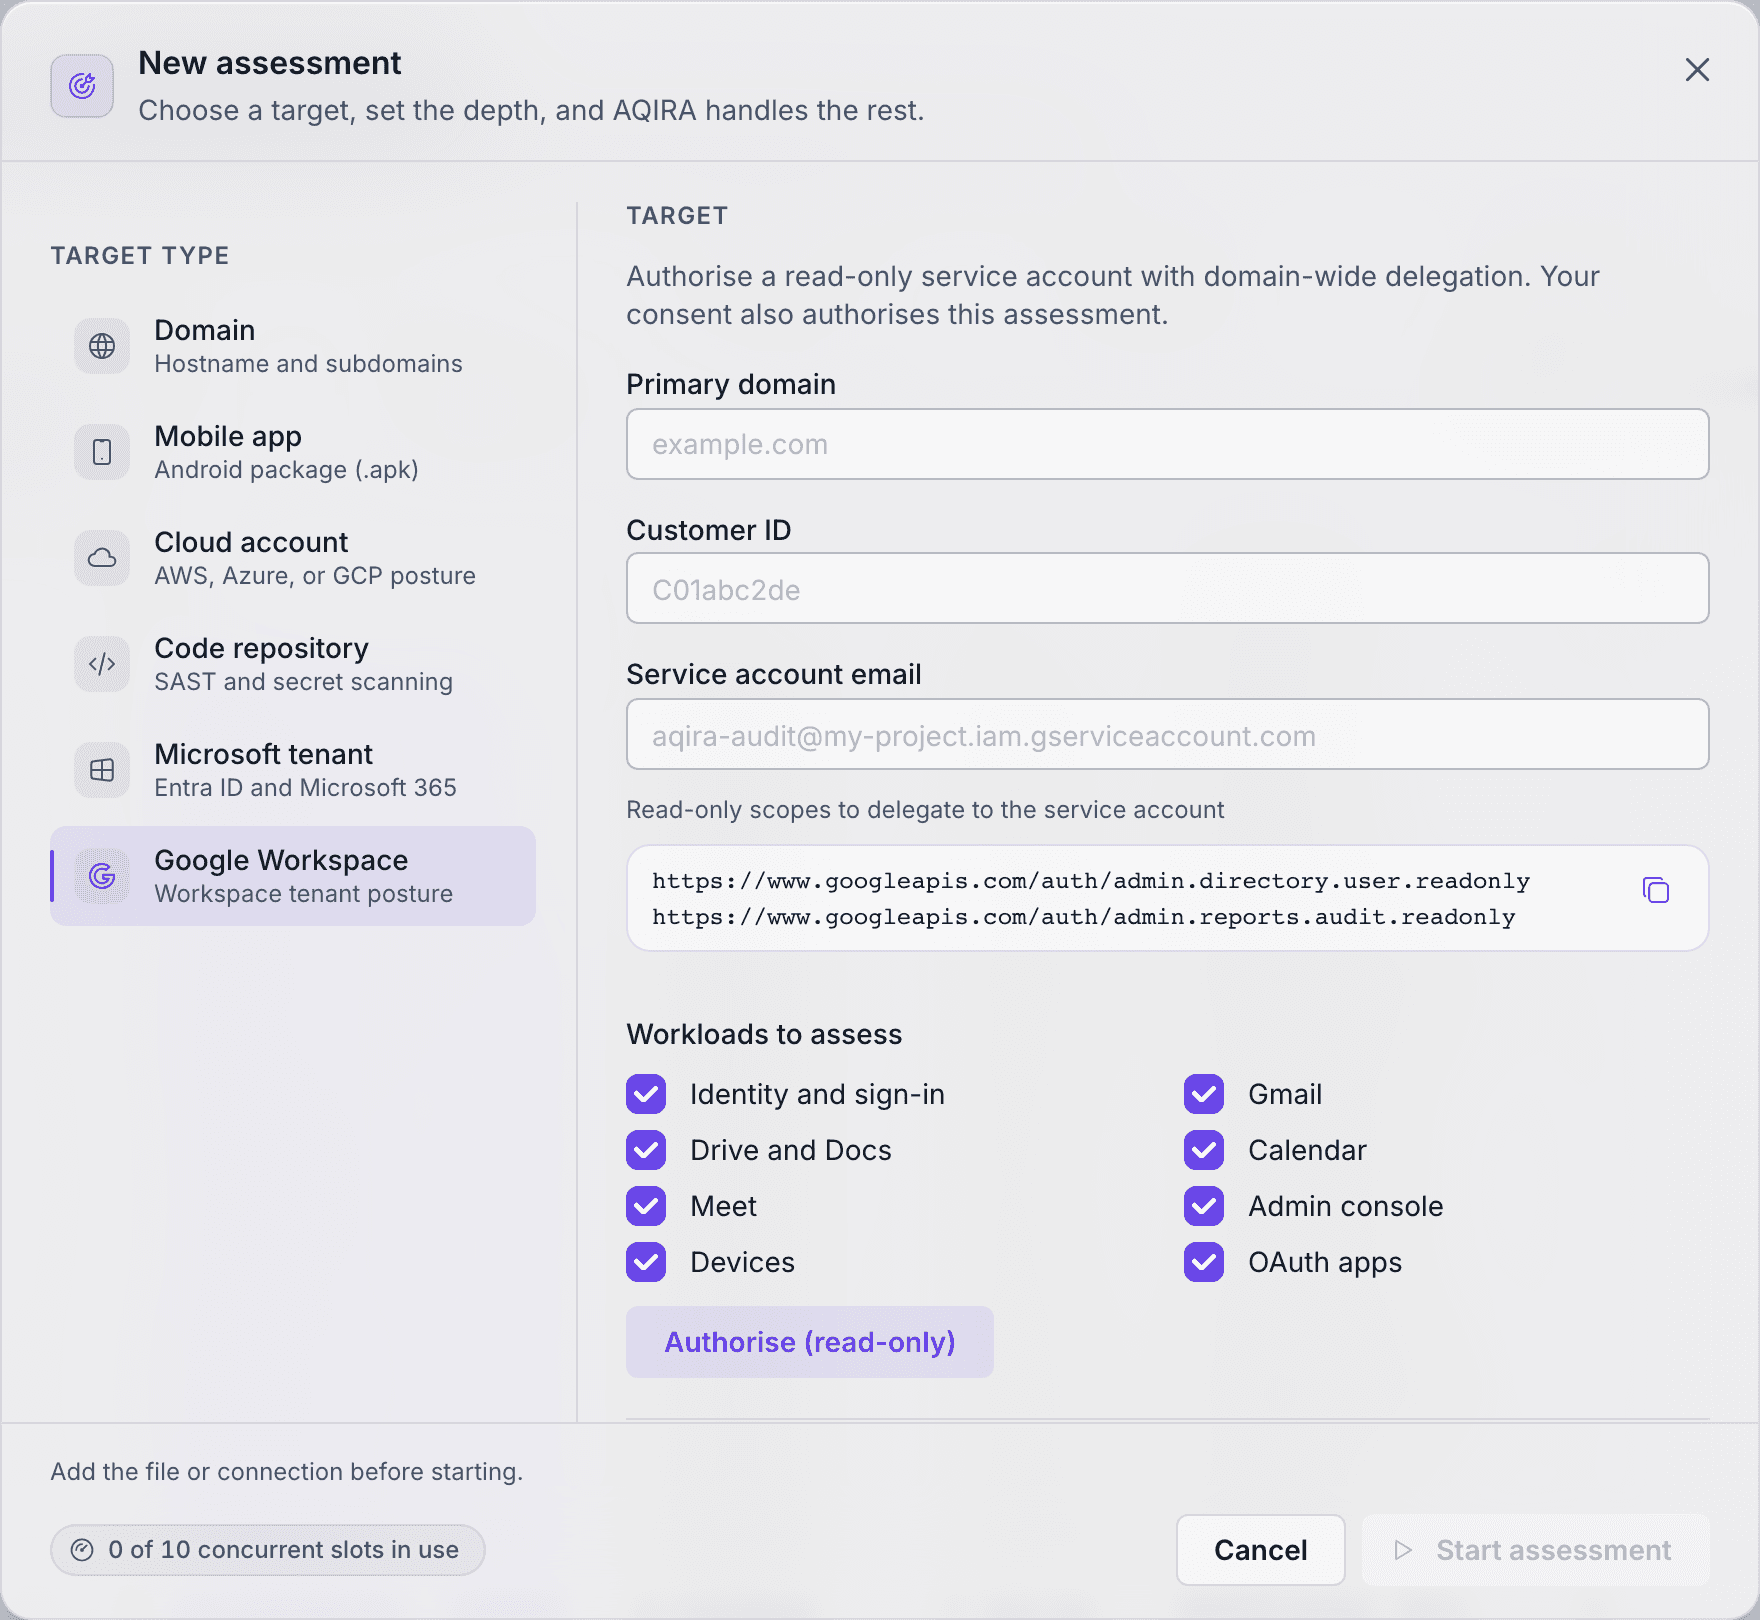Uncheck the Devices workload checkbox
The image size is (1760, 1620).
pyautogui.click(x=646, y=1262)
